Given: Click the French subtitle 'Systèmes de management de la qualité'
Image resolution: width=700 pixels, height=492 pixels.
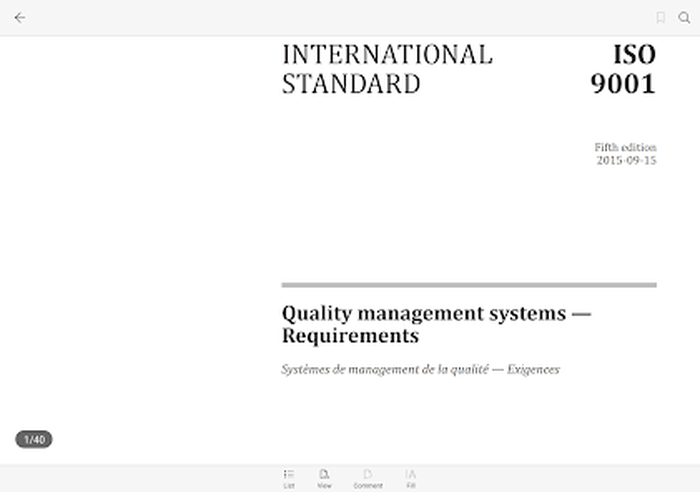Looking at the screenshot, I should 385,370.
